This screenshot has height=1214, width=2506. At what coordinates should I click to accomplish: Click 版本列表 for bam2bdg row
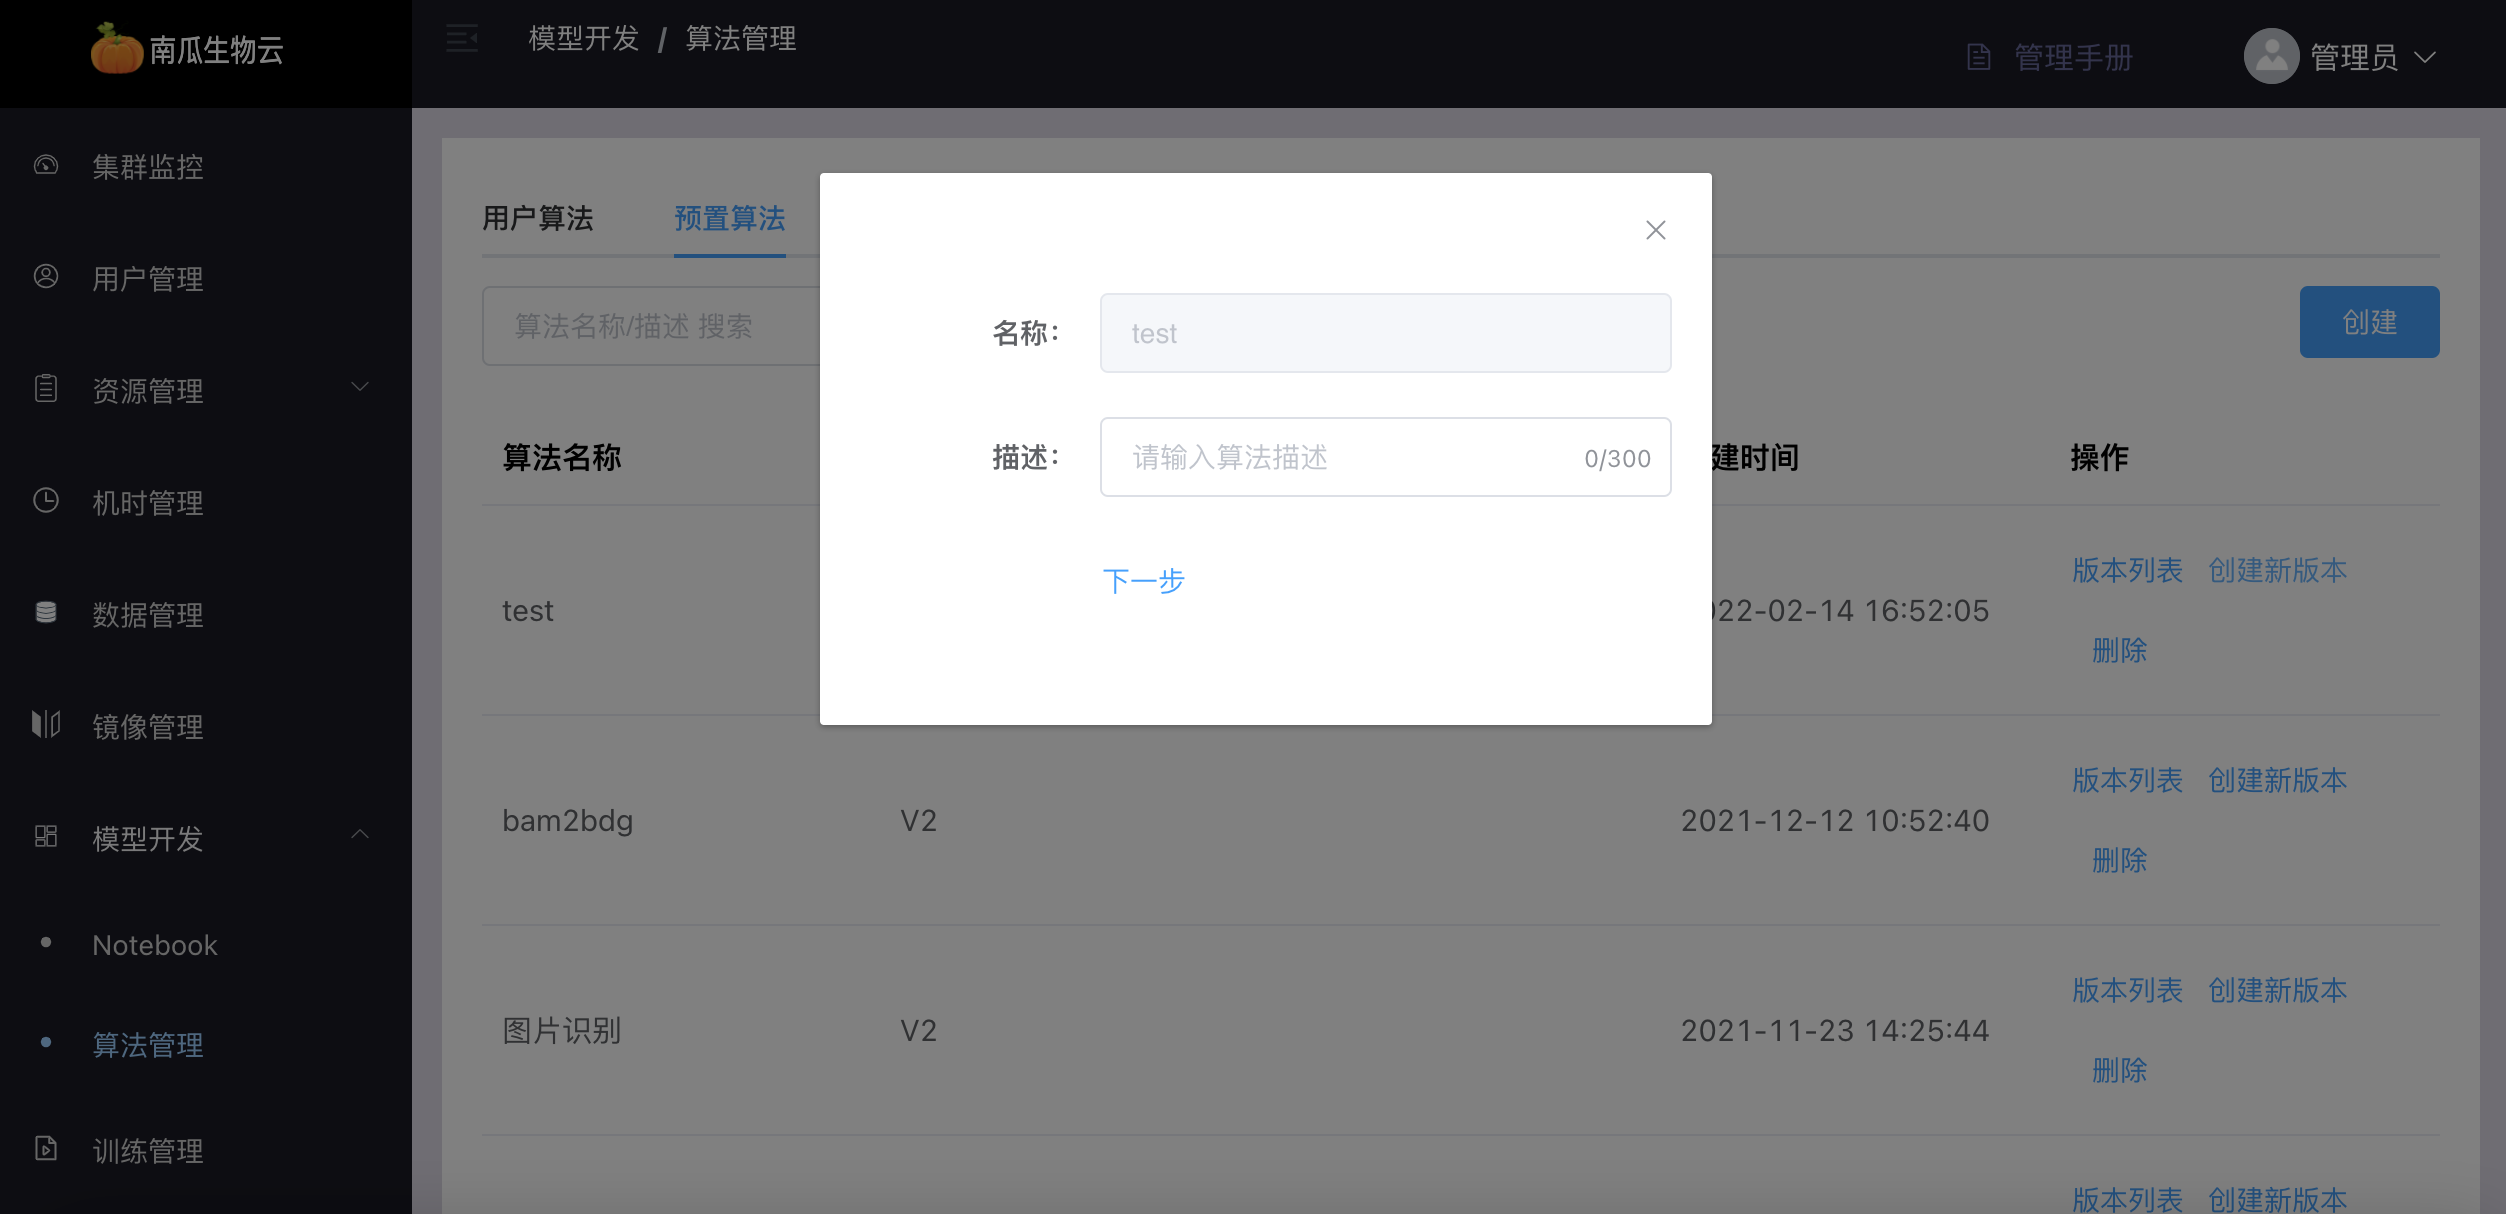[x=2127, y=781]
